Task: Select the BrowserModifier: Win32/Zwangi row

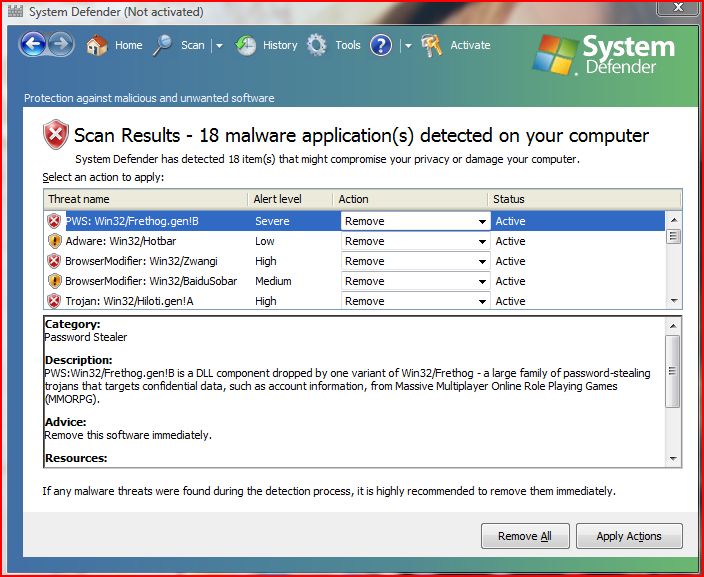Action: 355,261
